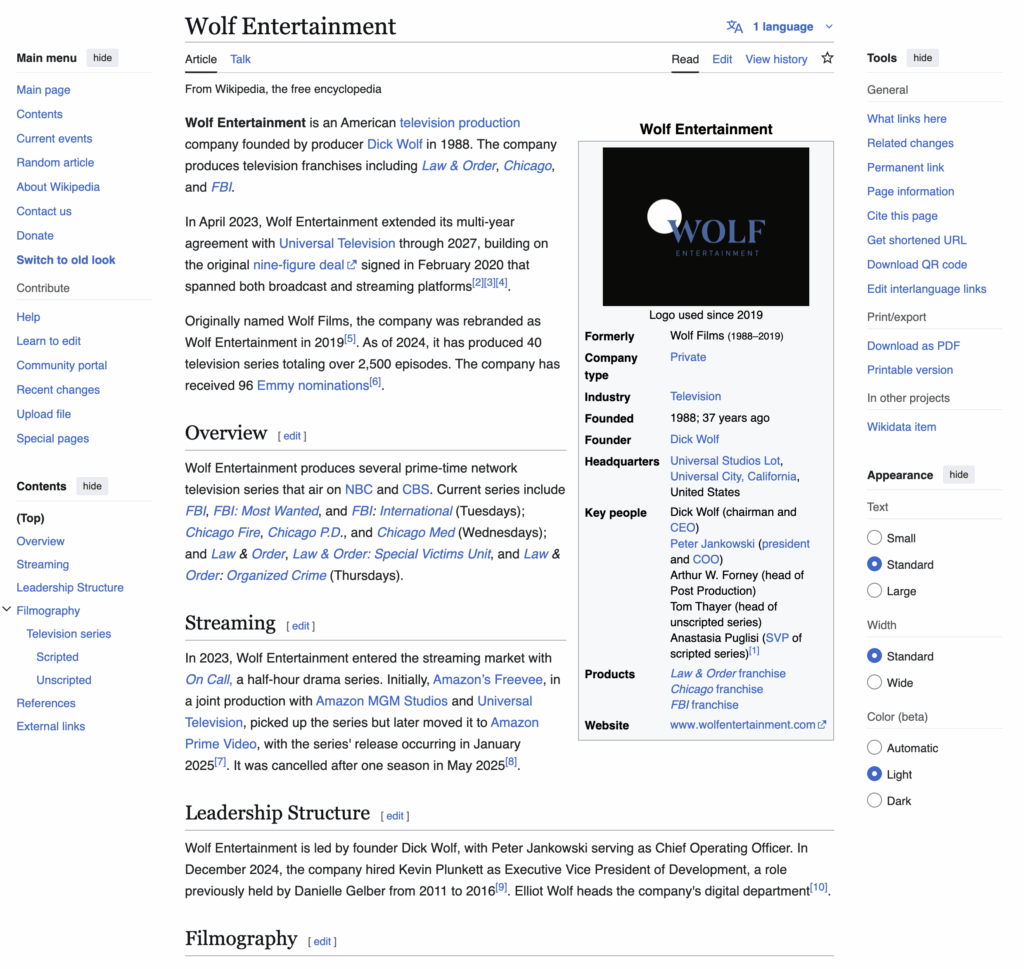This screenshot has height=969, width=1024.
Task: Open Private company type link in infobox
Action: 688,357
